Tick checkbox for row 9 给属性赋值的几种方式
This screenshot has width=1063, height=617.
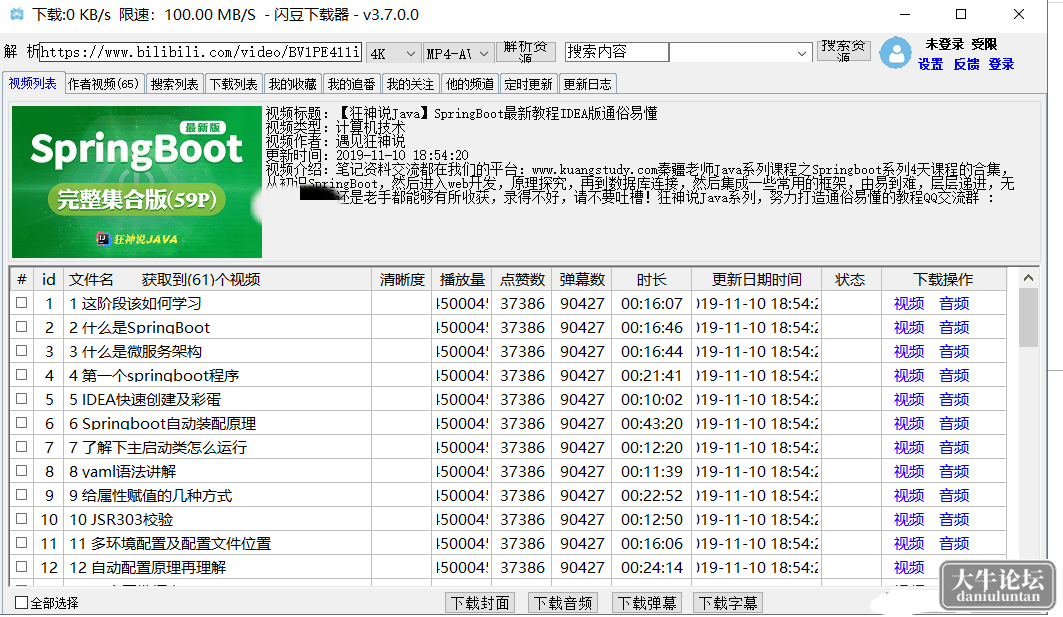point(22,495)
